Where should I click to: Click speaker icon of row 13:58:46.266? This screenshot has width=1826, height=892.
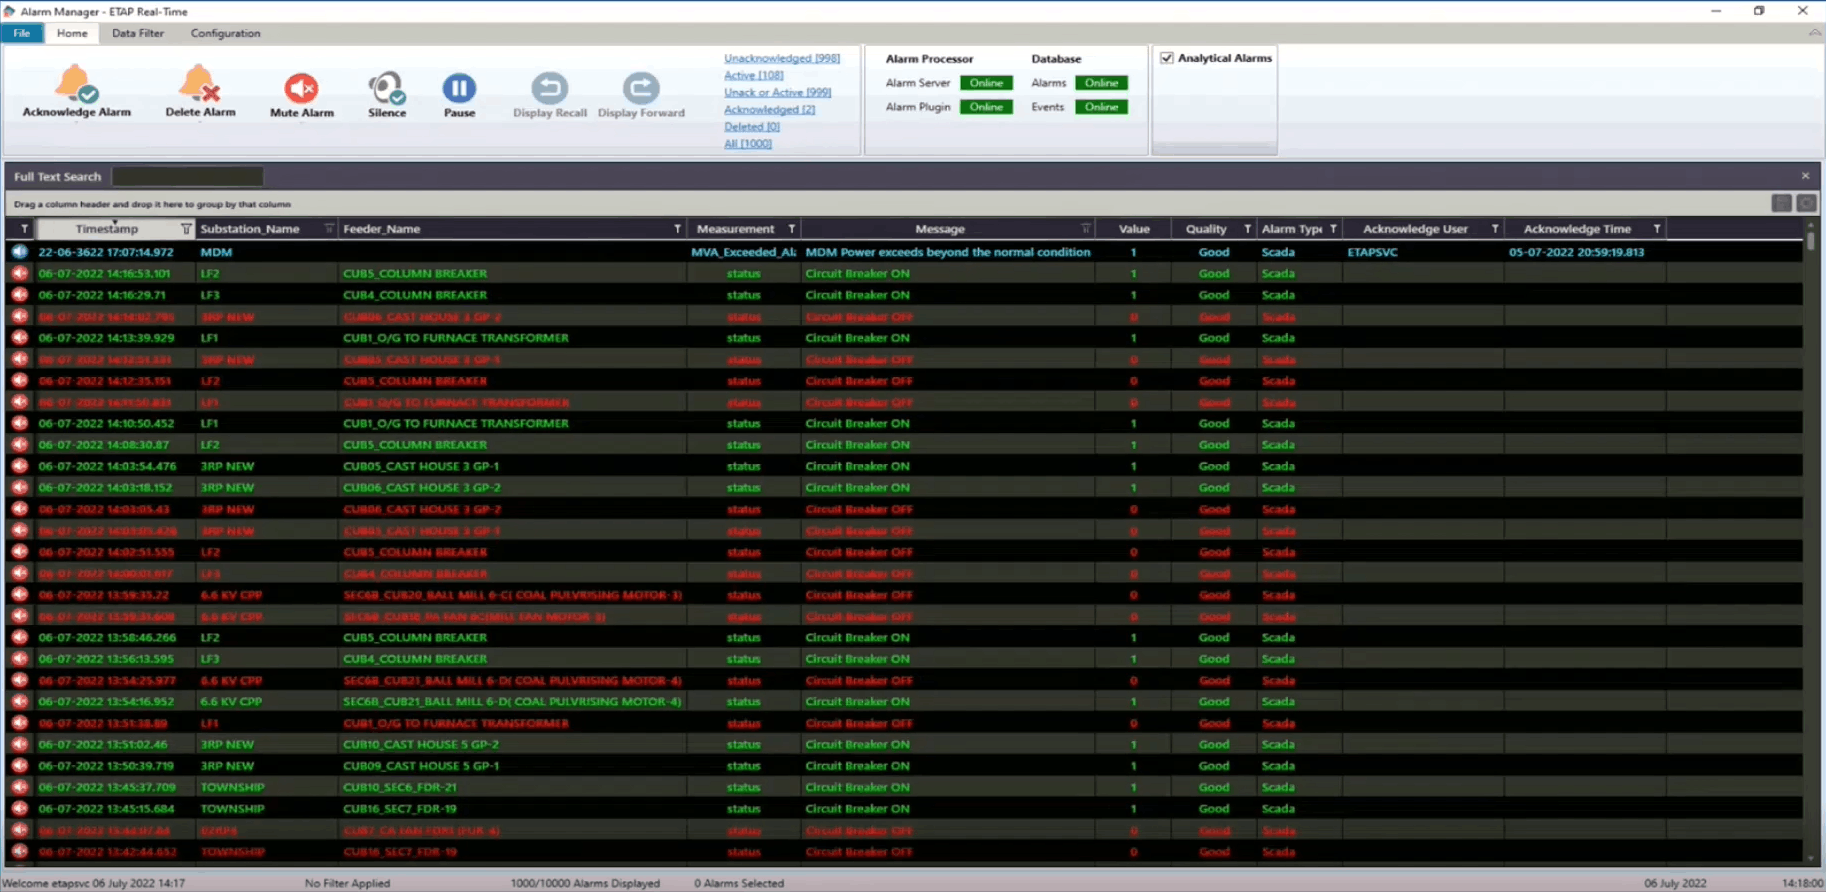(x=19, y=637)
